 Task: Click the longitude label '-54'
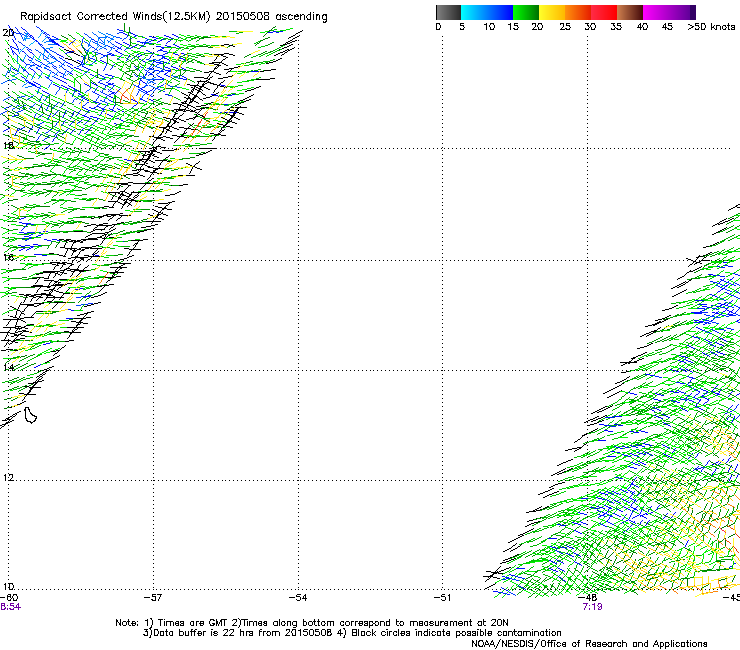tap(298, 598)
